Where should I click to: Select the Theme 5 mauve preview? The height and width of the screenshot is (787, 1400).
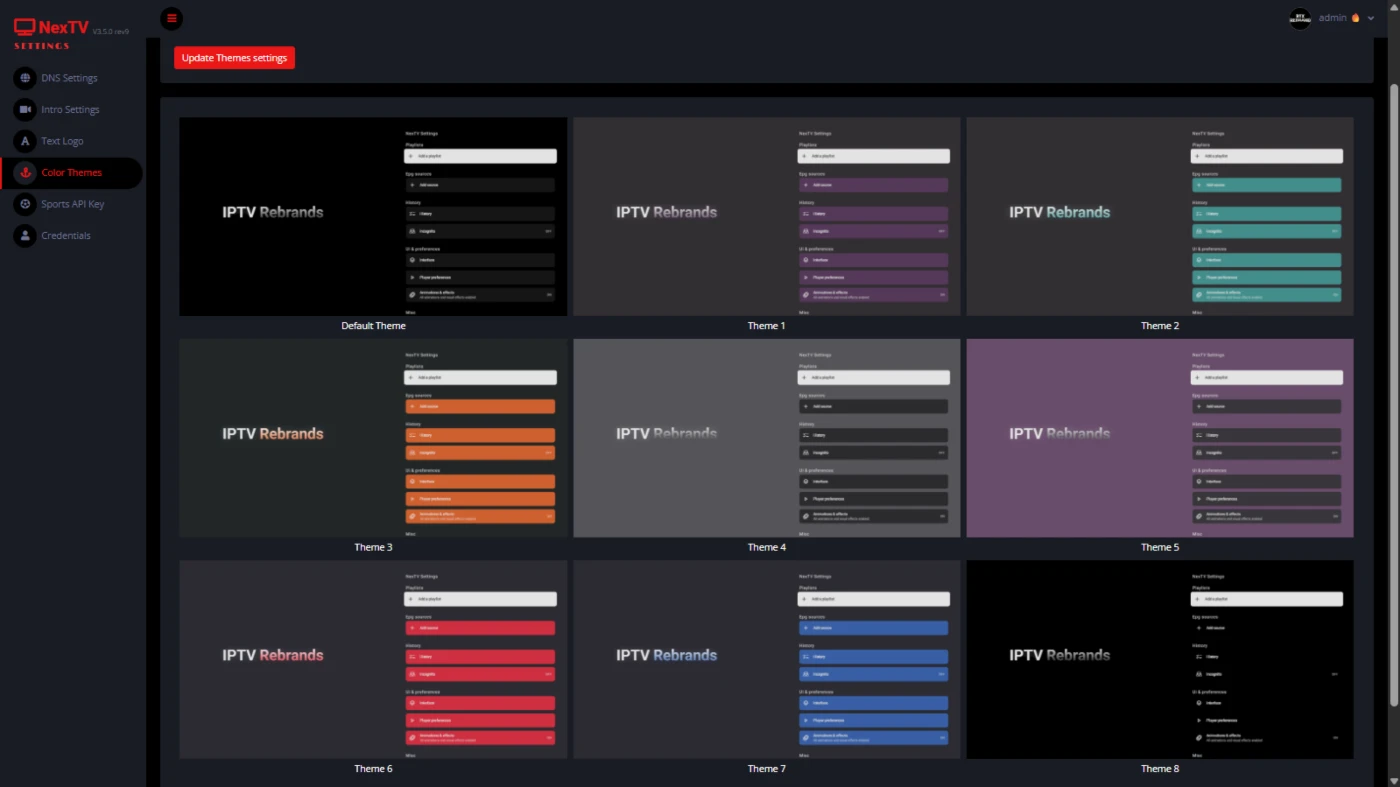click(1160, 438)
